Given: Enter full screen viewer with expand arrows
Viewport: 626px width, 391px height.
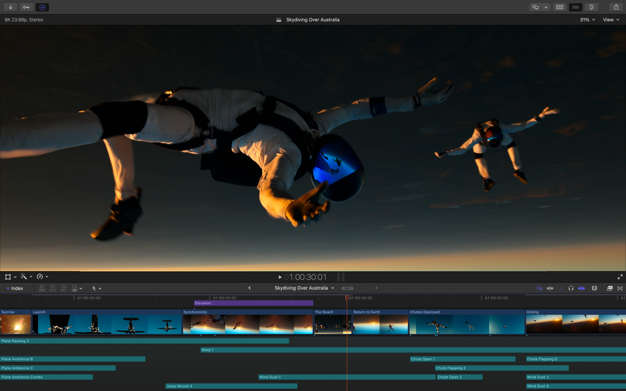Looking at the screenshot, I should click(620, 276).
